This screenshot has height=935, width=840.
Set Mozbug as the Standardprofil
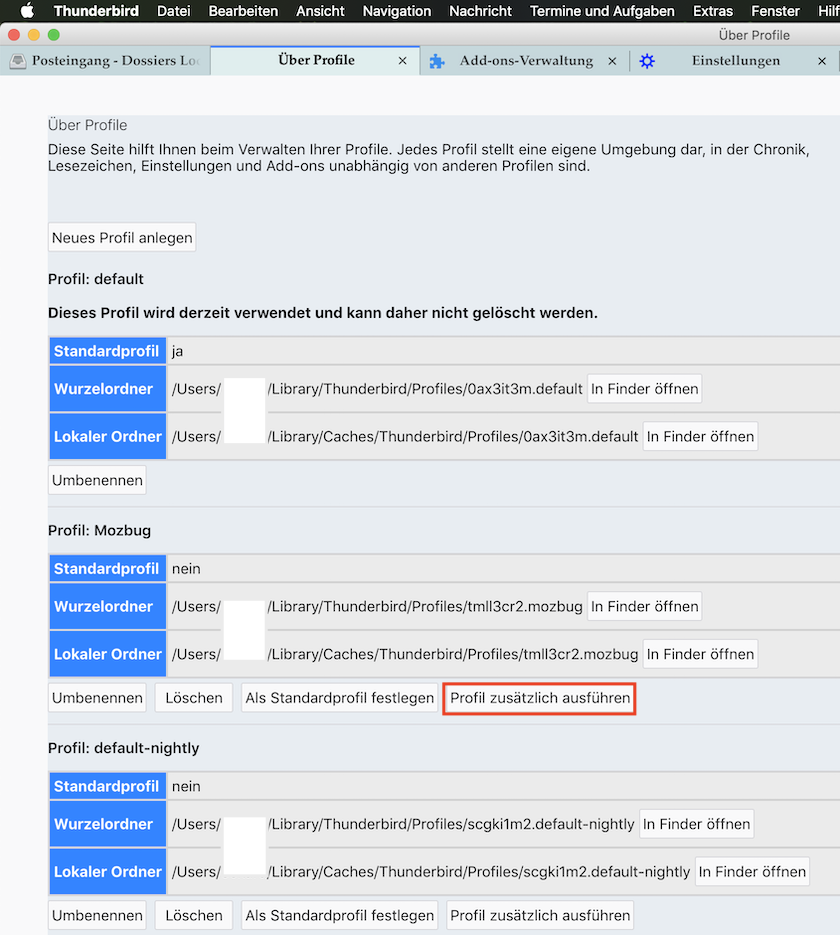pyautogui.click(x=340, y=698)
